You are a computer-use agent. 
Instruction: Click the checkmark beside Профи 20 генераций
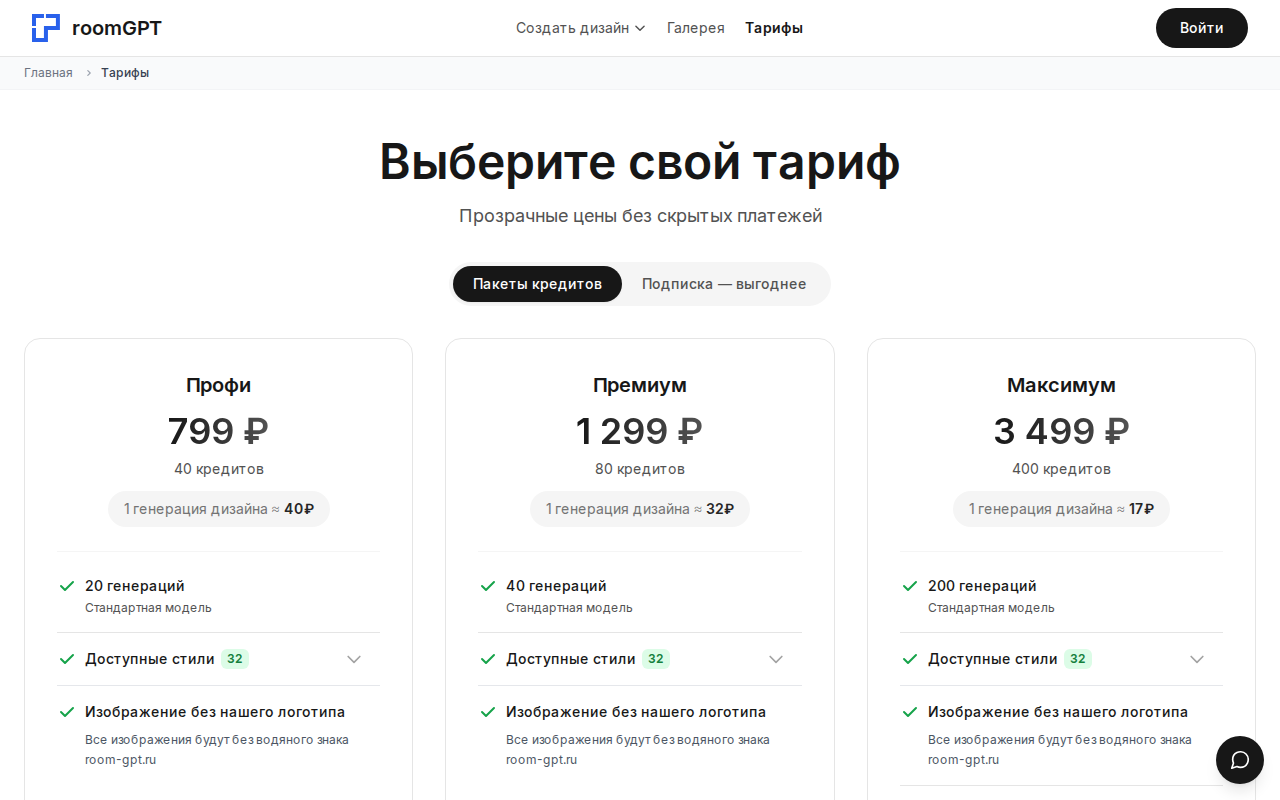point(67,586)
